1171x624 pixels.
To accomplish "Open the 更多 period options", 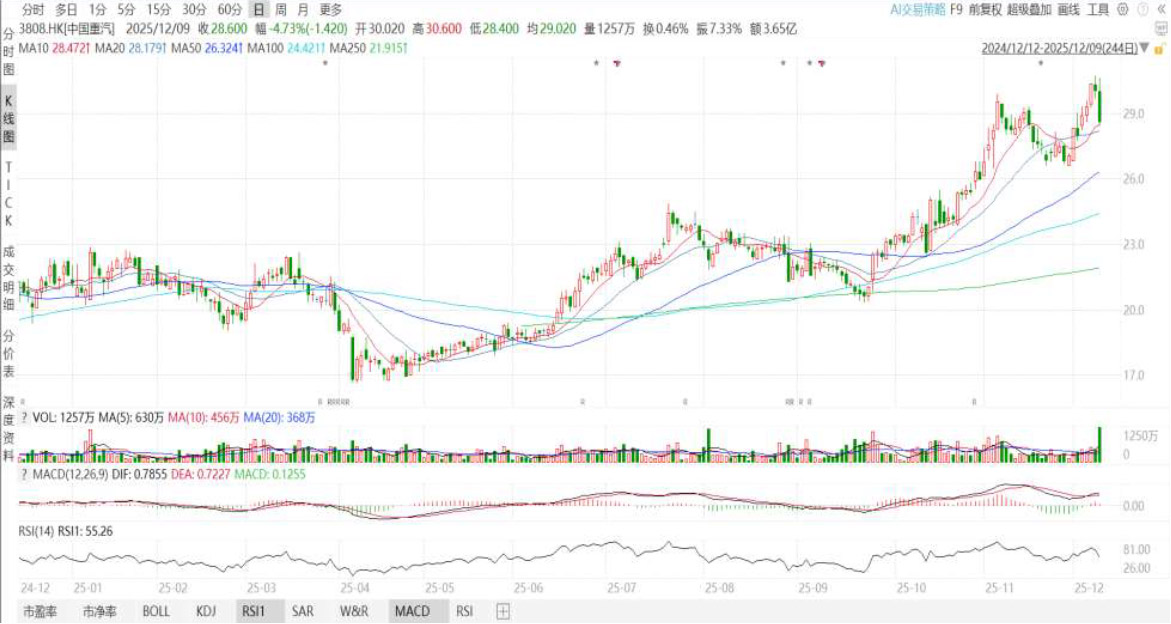I will tap(331, 9).
